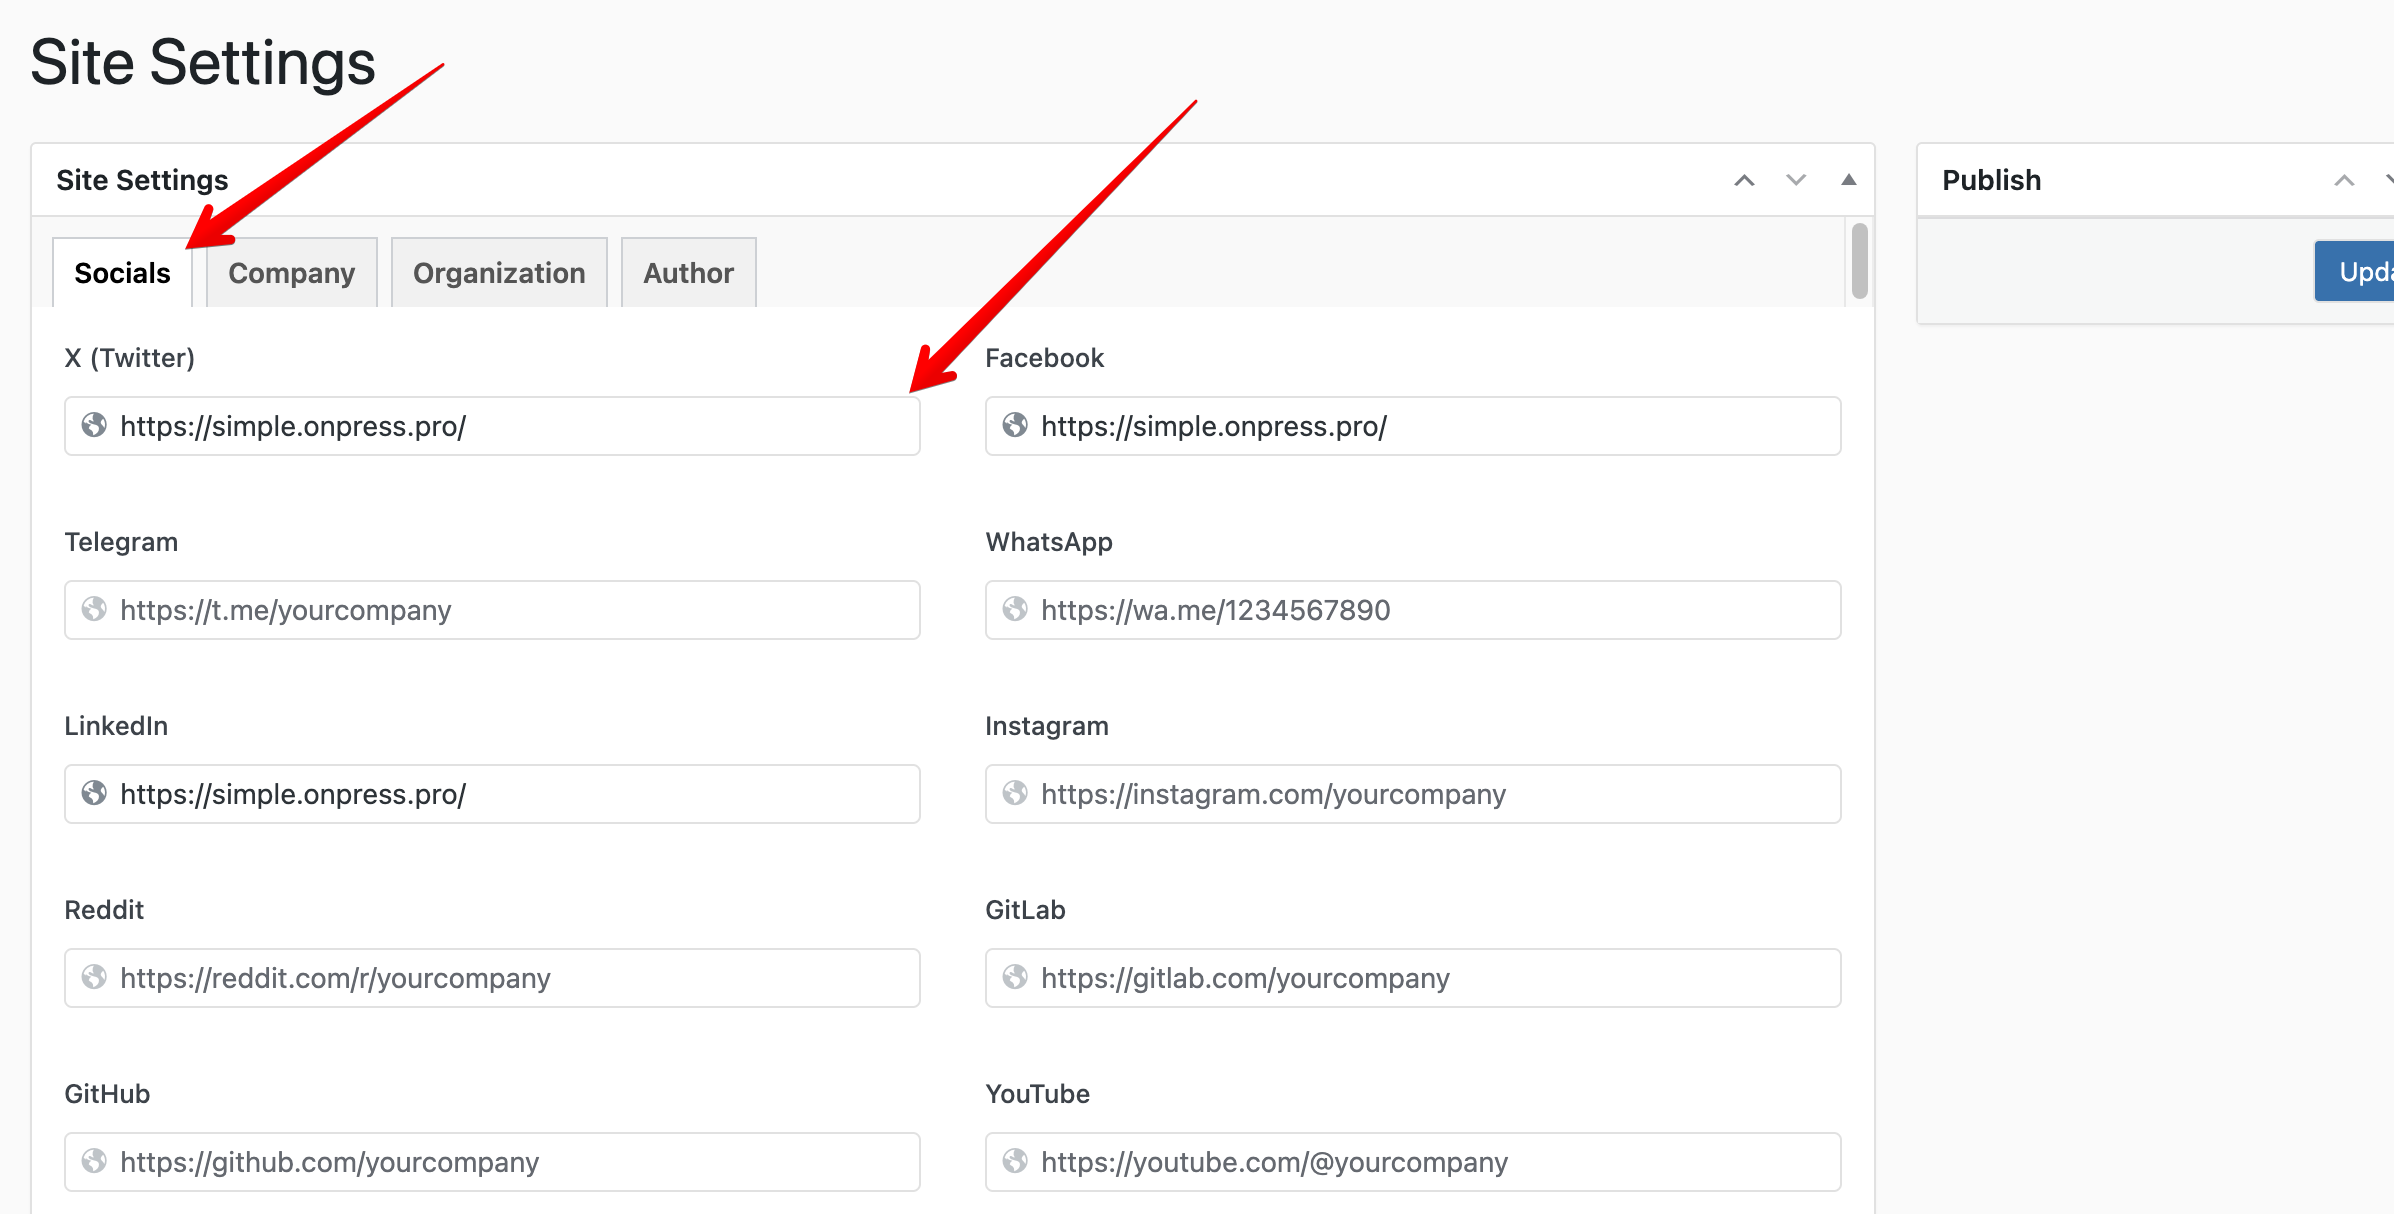
Task: Click globe icon in Facebook field
Action: pos(1015,426)
